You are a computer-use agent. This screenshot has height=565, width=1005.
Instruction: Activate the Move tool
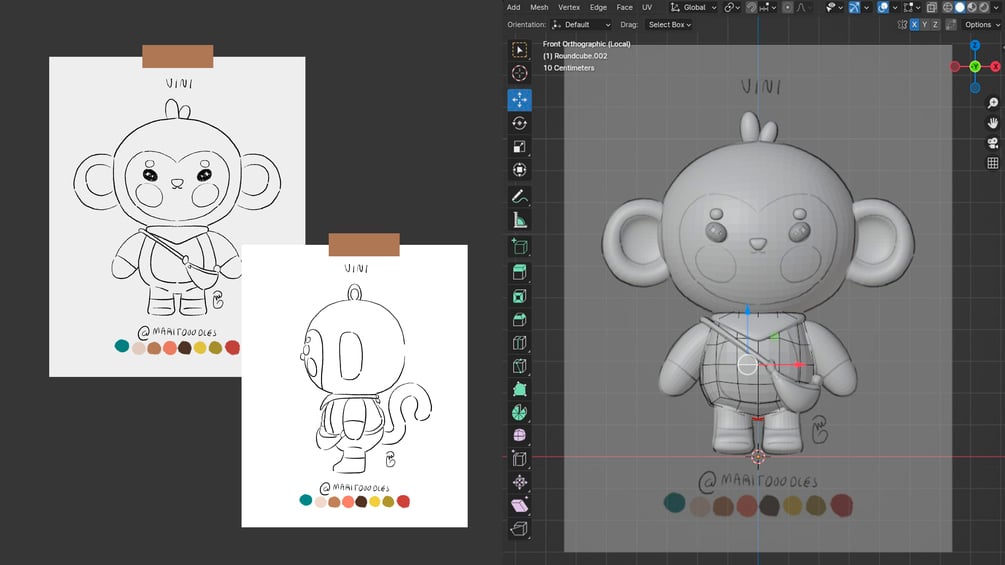[519, 99]
